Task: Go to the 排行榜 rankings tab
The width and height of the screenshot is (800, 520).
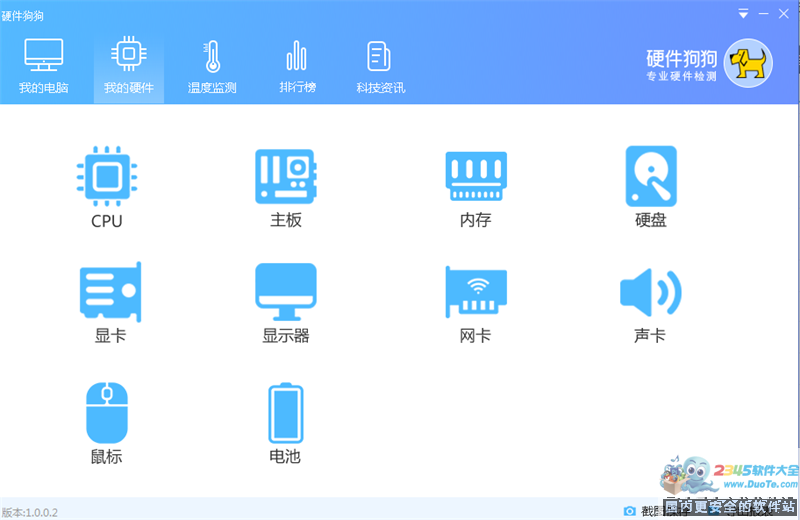Action: pyautogui.click(x=297, y=66)
